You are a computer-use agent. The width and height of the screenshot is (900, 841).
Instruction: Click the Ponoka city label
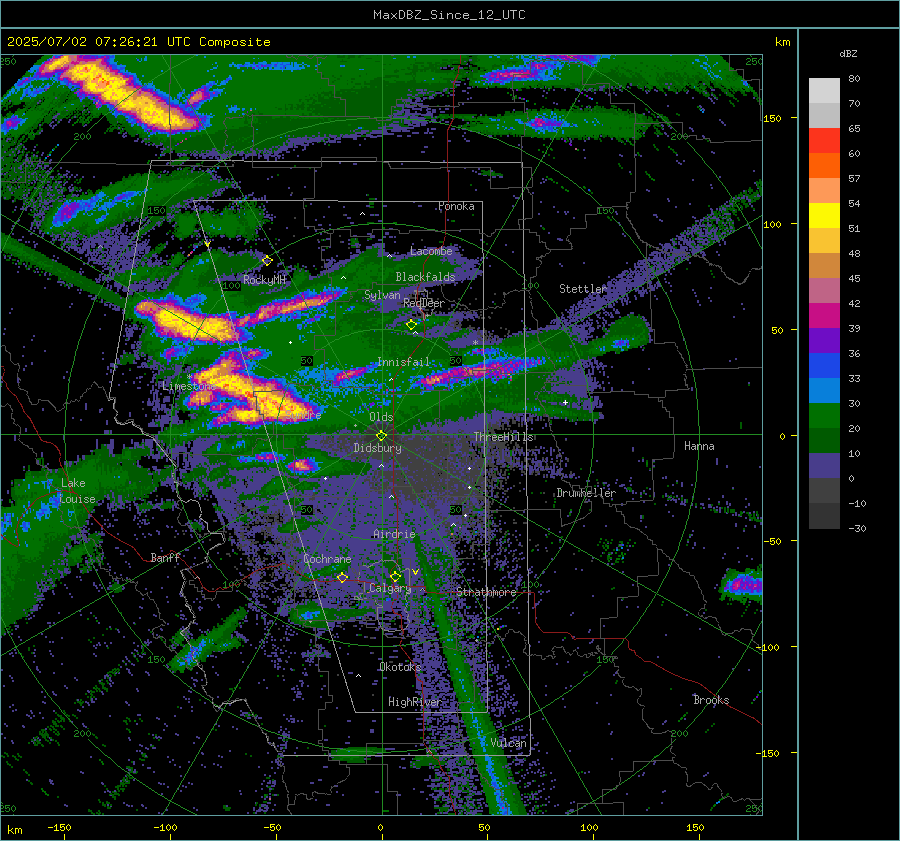[x=456, y=207]
